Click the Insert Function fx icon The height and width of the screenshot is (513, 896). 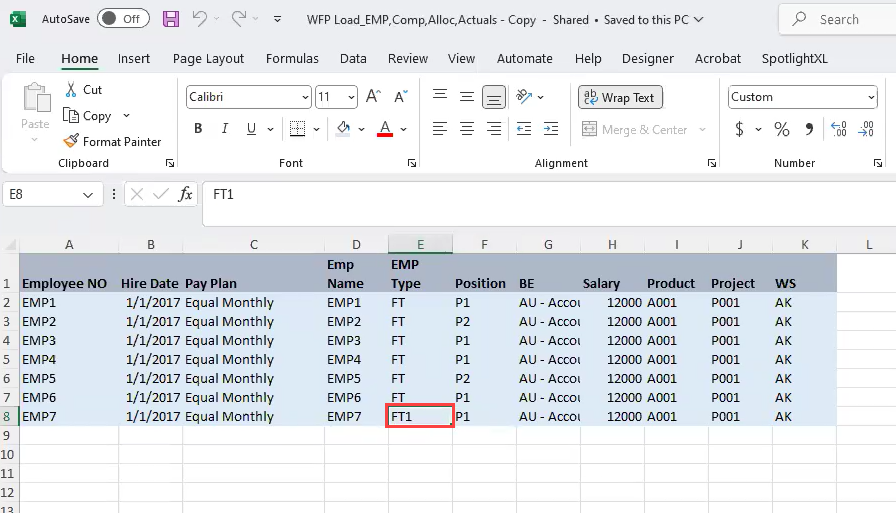[x=185, y=194]
